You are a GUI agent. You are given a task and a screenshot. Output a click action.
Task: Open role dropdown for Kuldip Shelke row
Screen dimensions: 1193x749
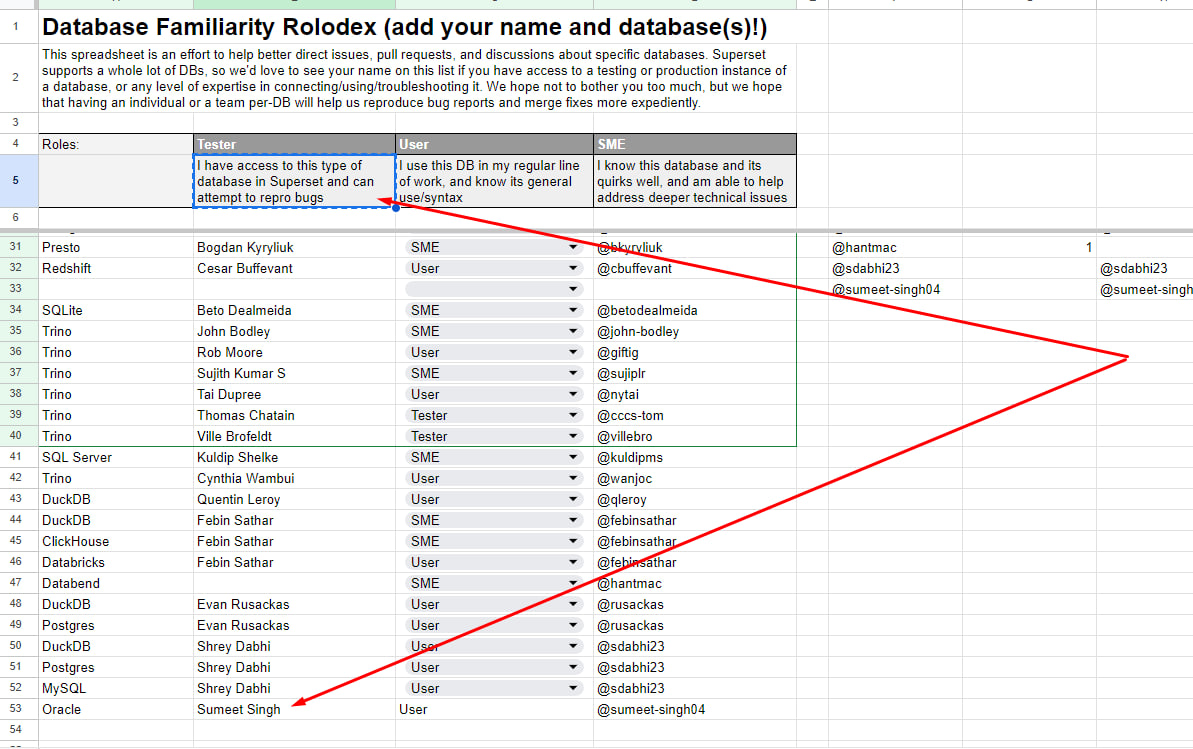pyautogui.click(x=572, y=457)
